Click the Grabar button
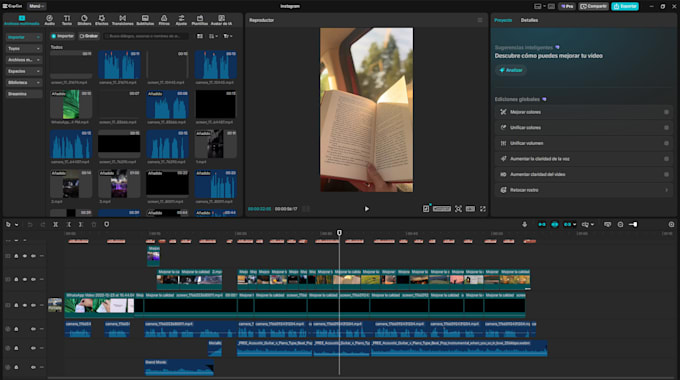The width and height of the screenshot is (680, 380). point(89,36)
